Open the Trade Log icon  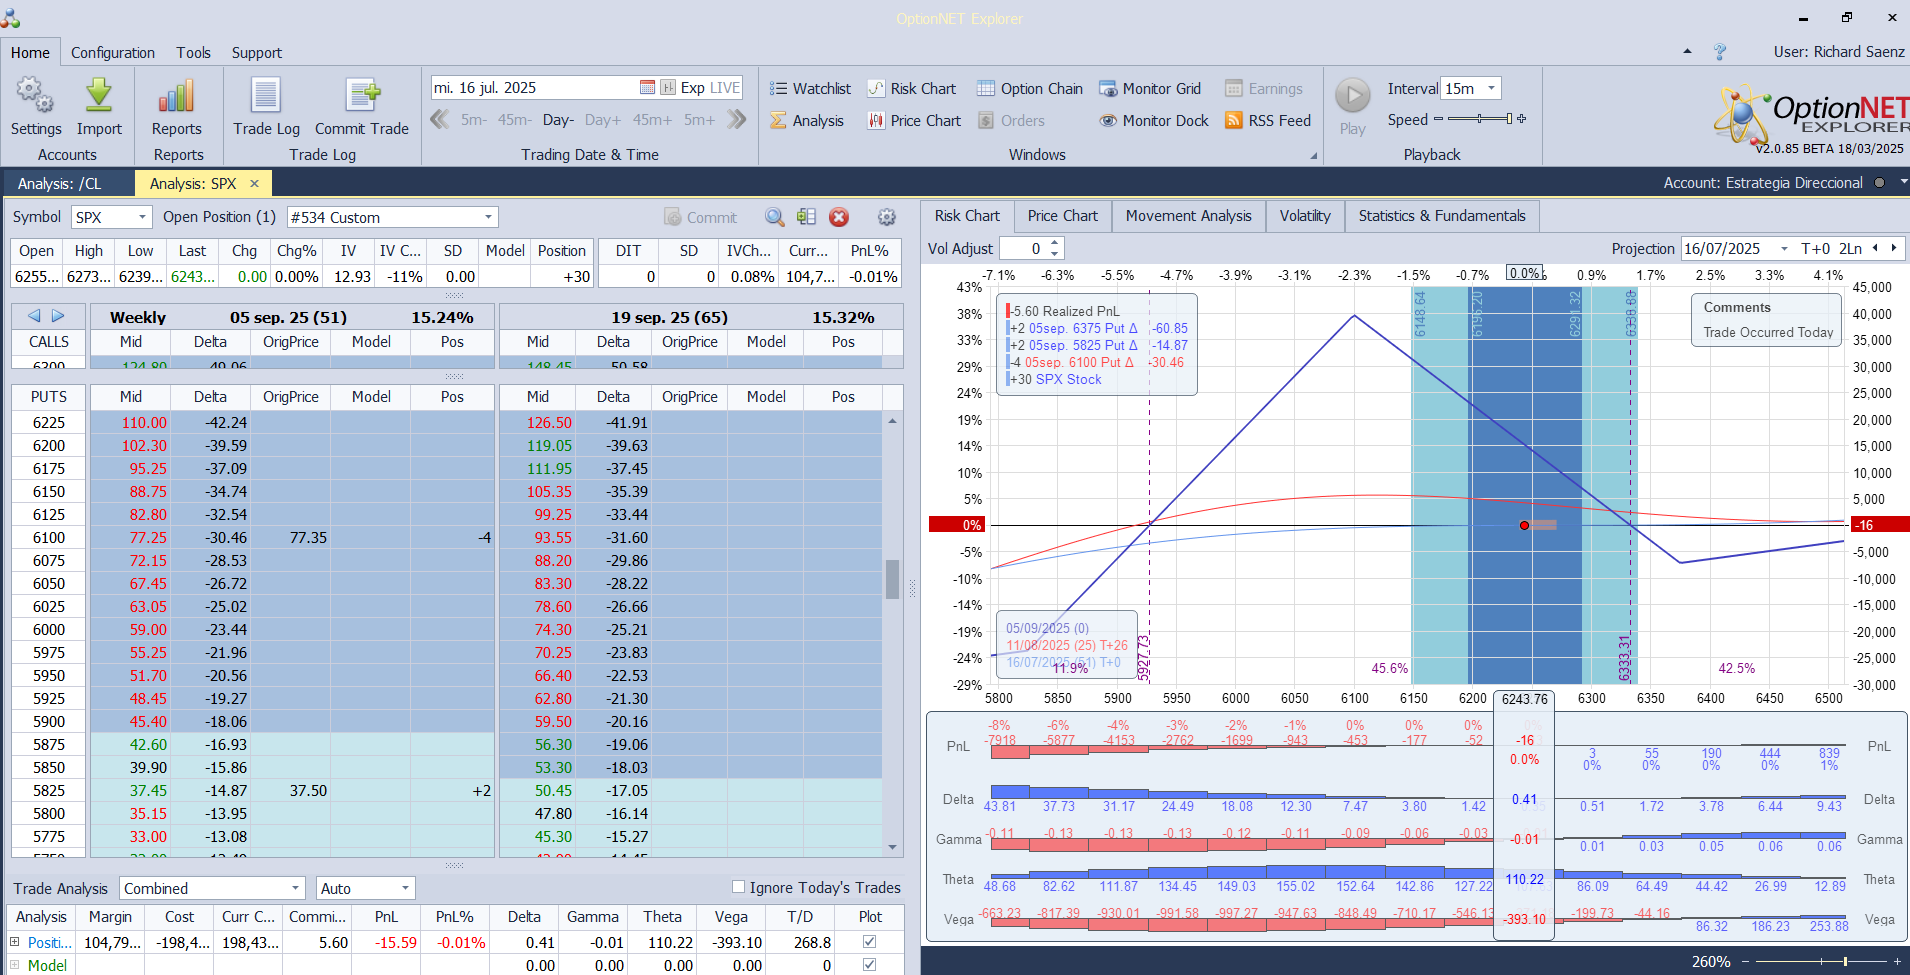[x=266, y=97]
